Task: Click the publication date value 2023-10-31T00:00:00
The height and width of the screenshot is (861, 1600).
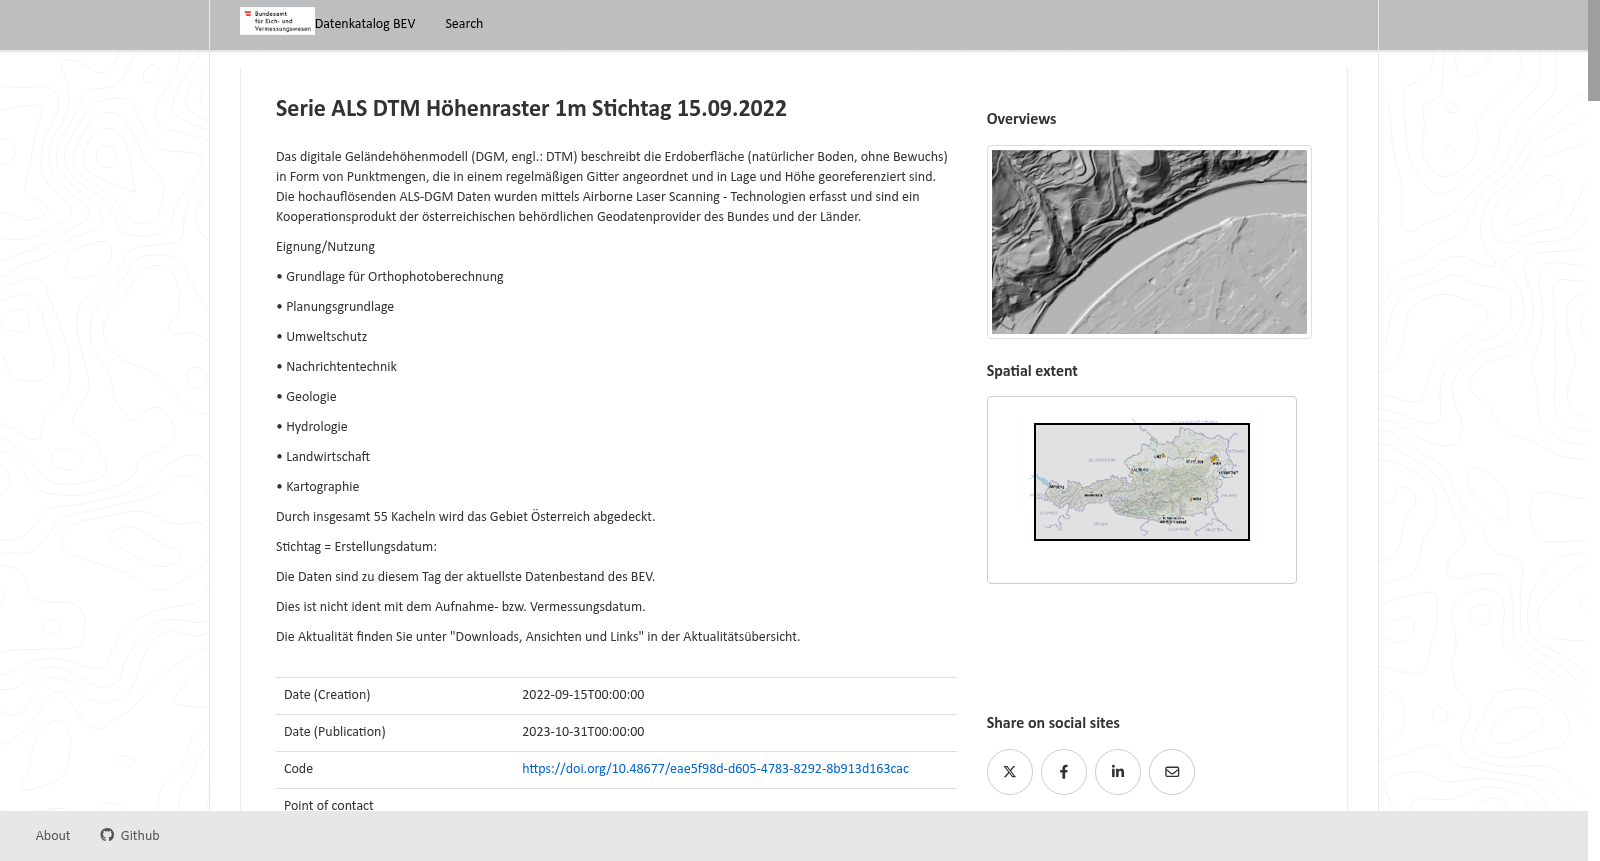Action: [x=583, y=732]
